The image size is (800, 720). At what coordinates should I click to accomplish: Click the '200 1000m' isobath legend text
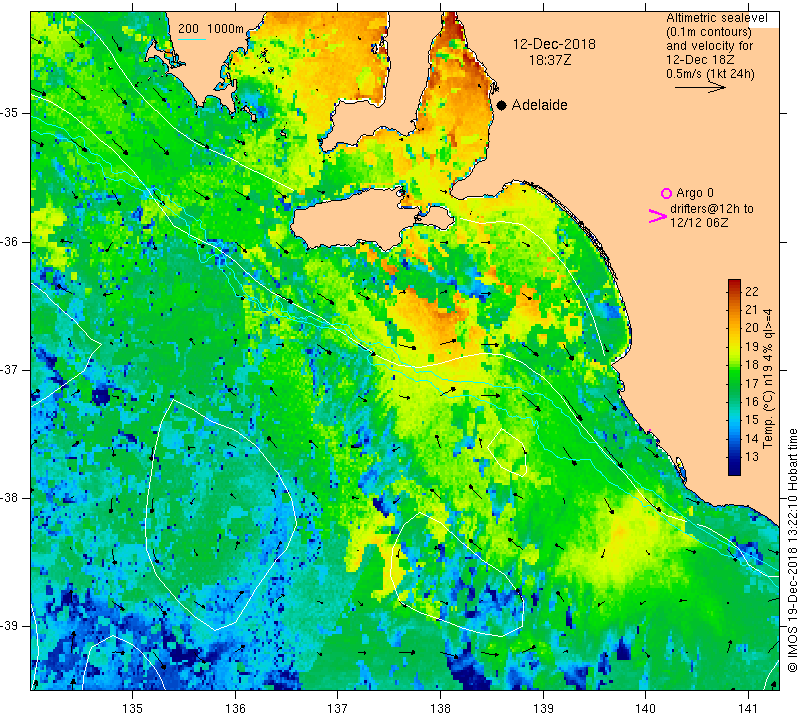pyautogui.click(x=211, y=29)
